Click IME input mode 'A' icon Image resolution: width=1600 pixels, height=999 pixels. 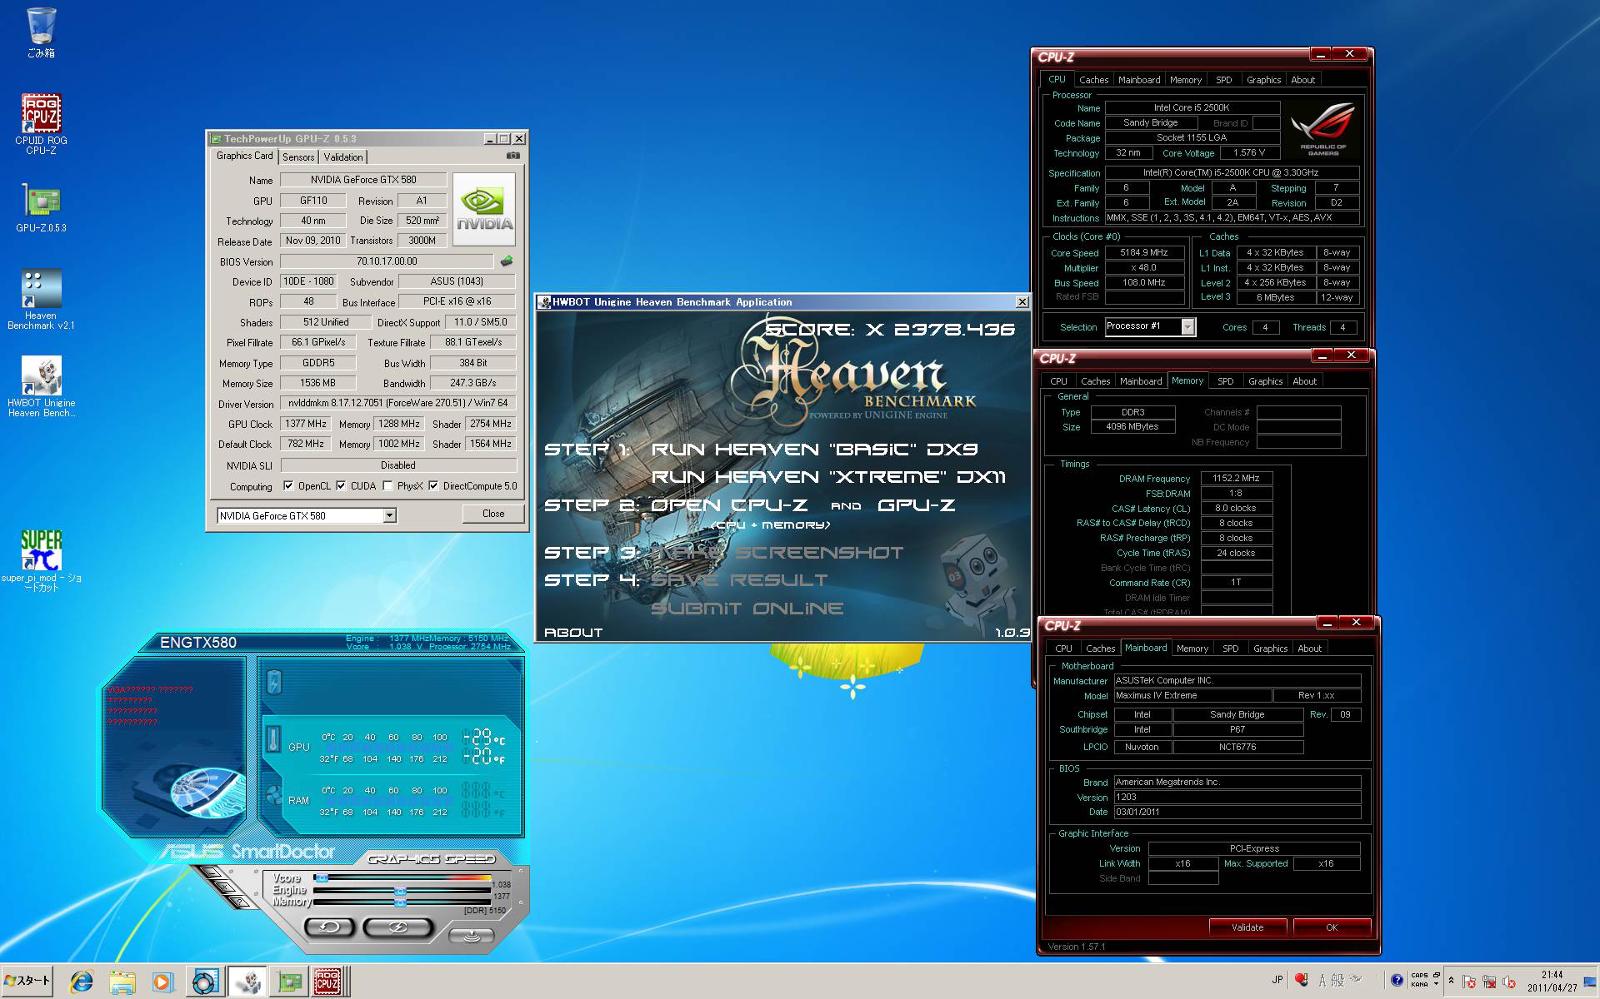point(1323,981)
